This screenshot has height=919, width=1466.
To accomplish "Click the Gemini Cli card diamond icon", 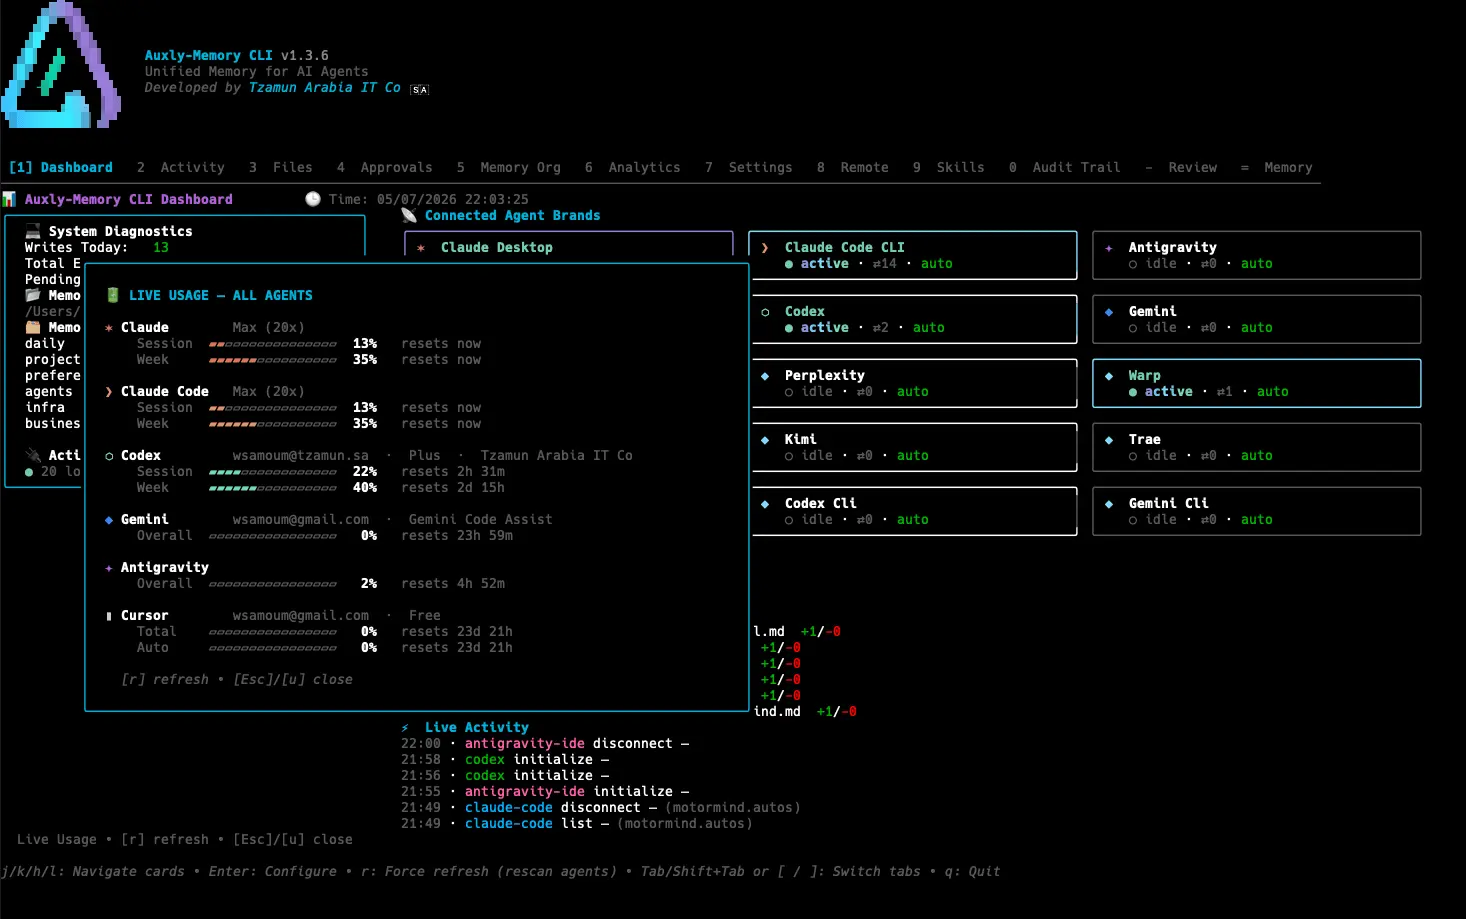I will [x=1109, y=504].
